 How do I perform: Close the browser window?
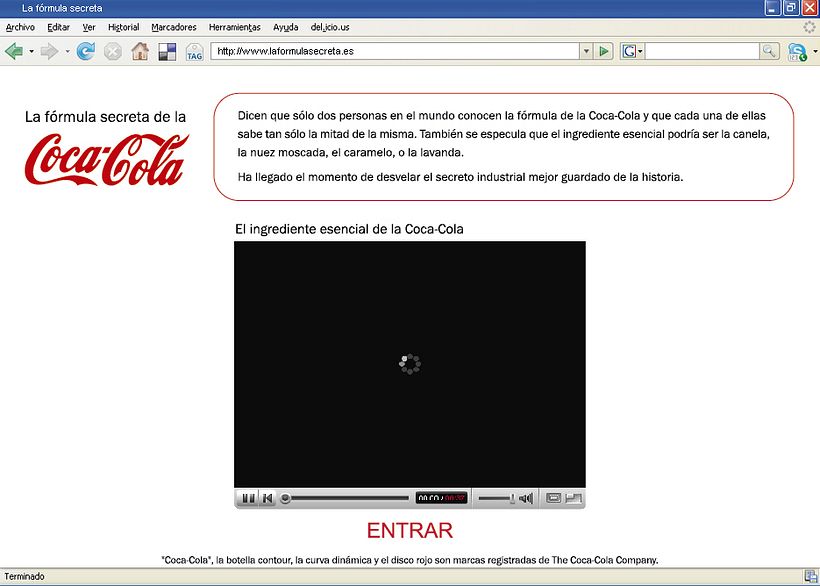click(810, 8)
